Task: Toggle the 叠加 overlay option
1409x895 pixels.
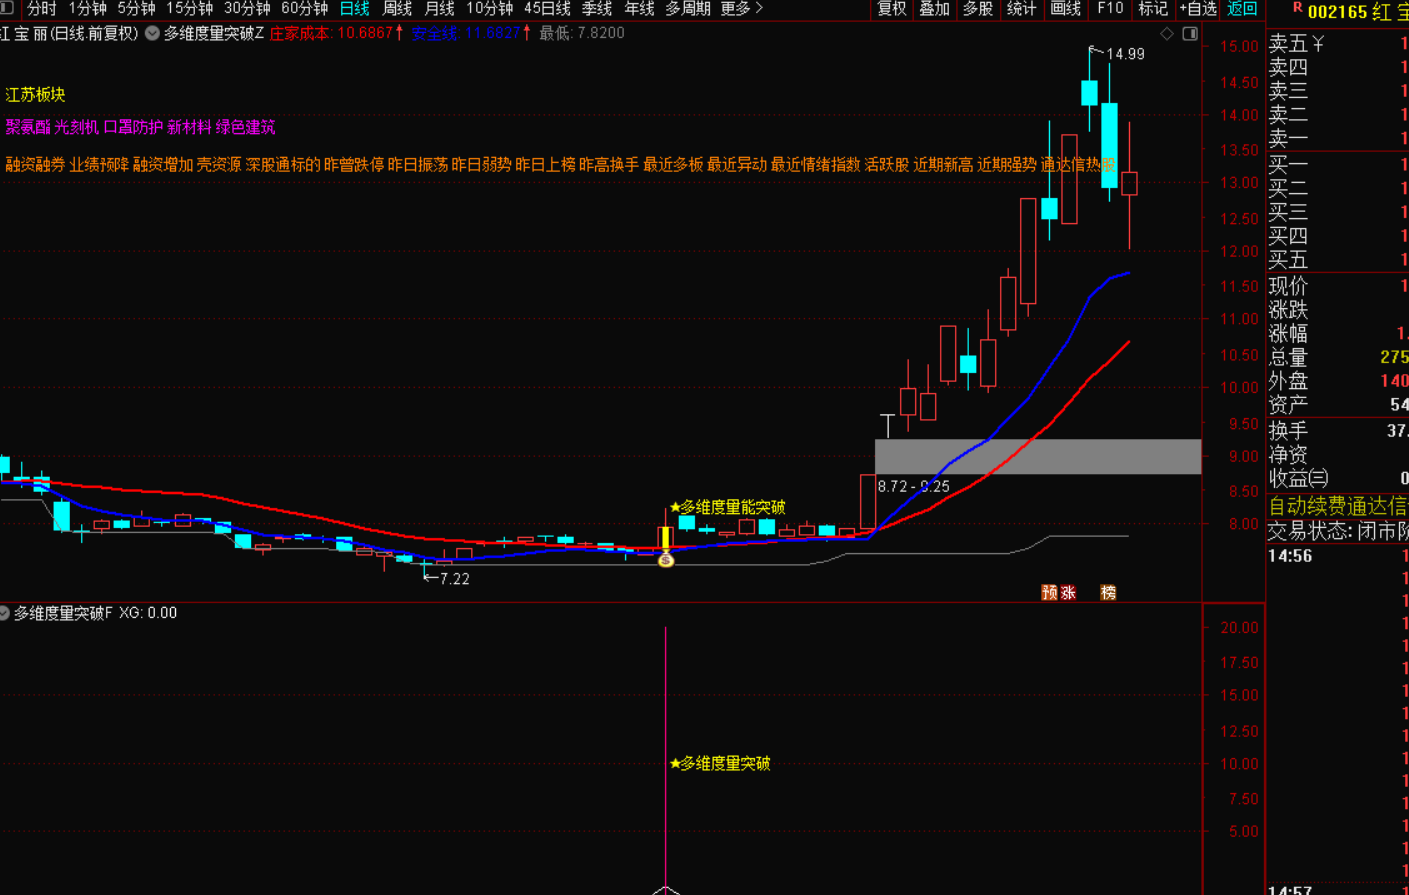Action: point(934,9)
